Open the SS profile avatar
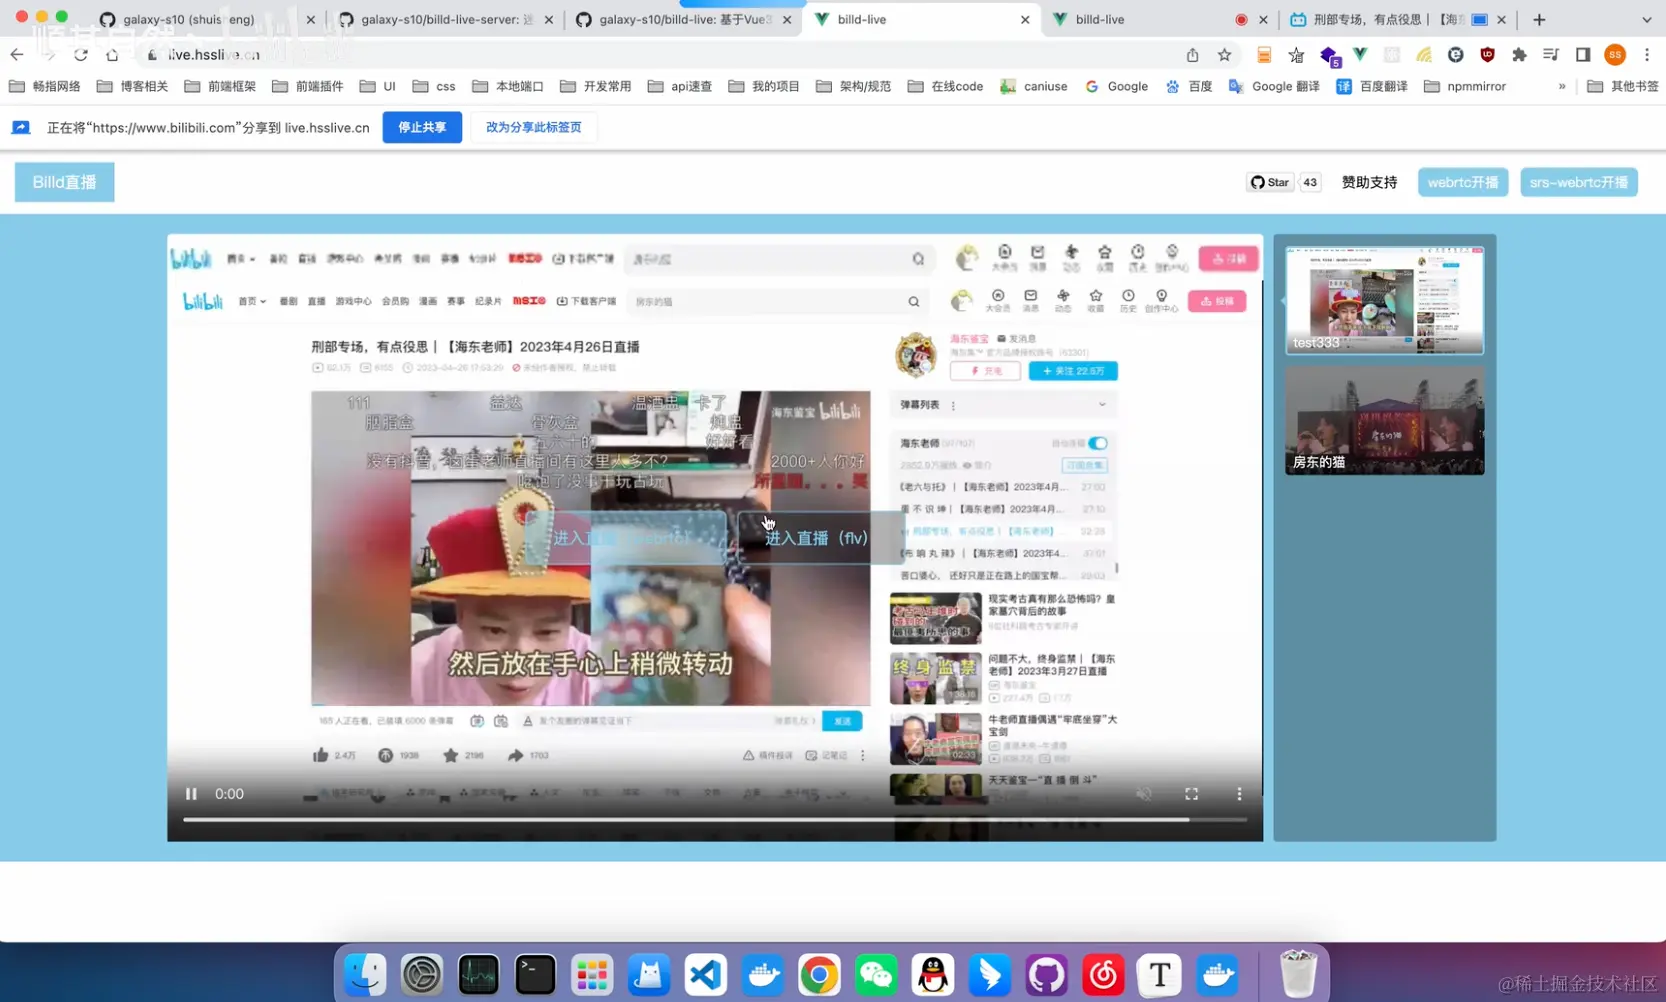This screenshot has height=1002, width=1666. 1615,55
